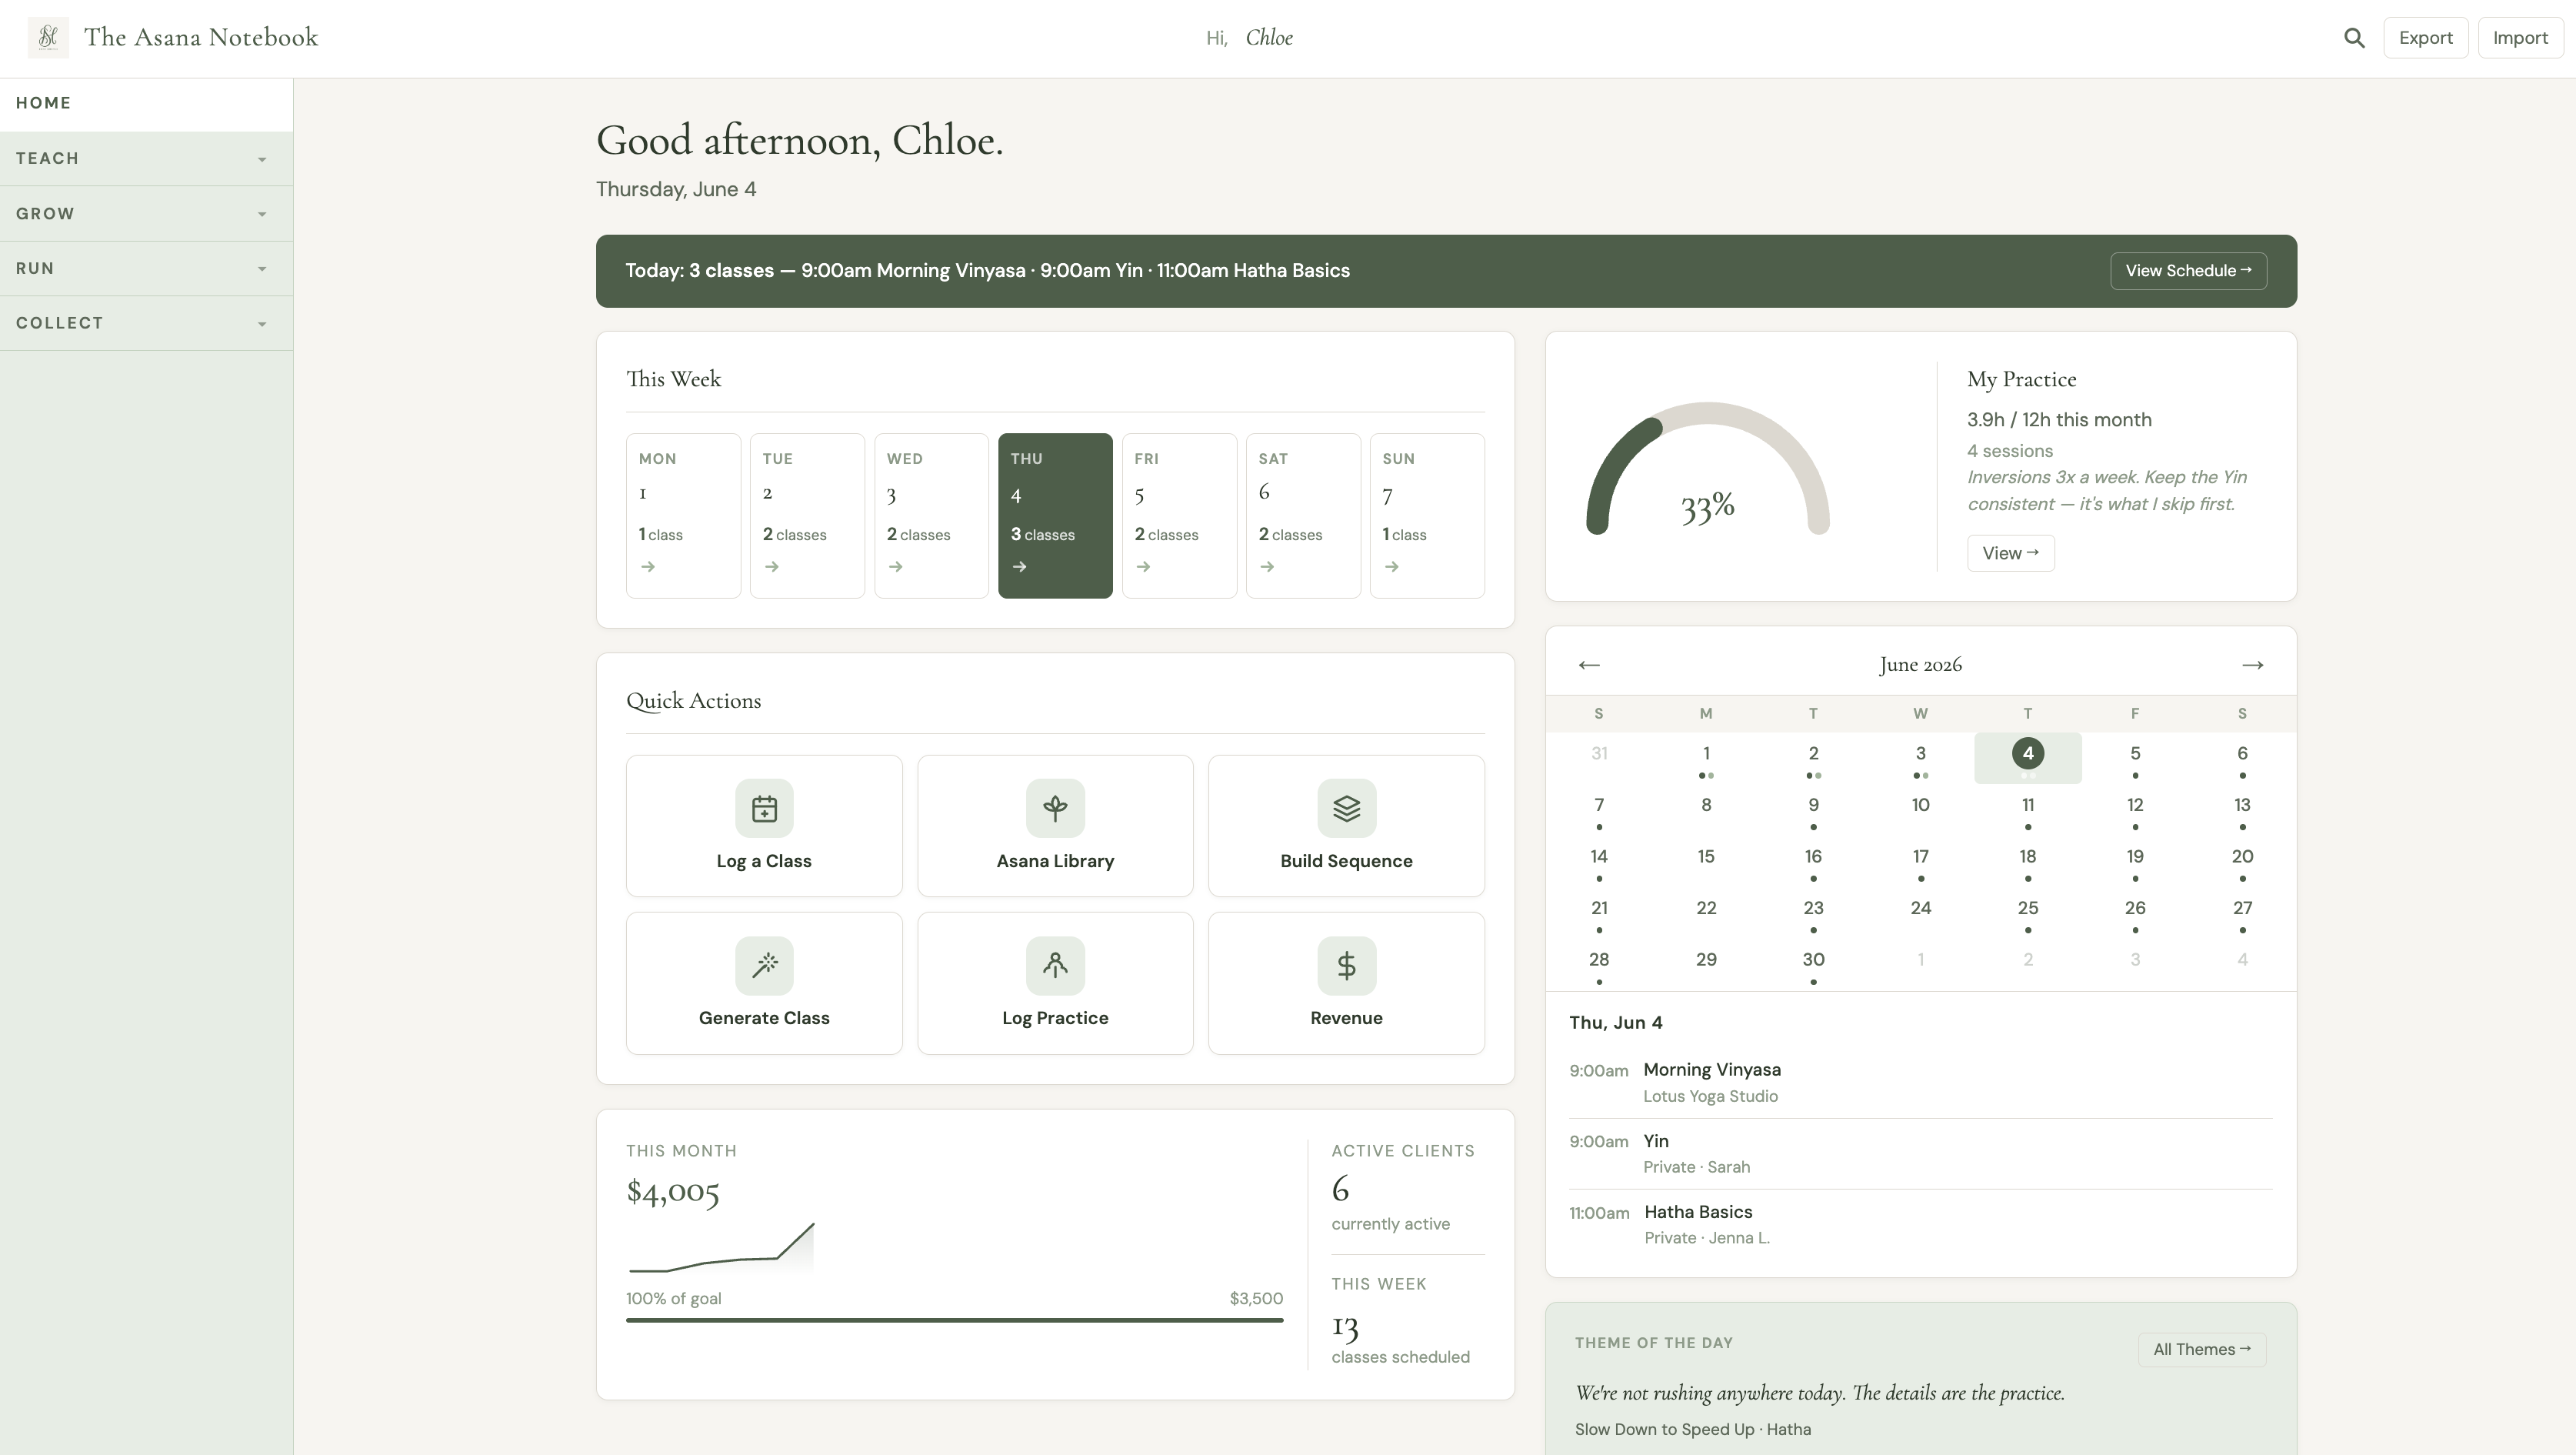Open search with the magnifier icon
This screenshot has height=1455, width=2576.
click(2354, 38)
